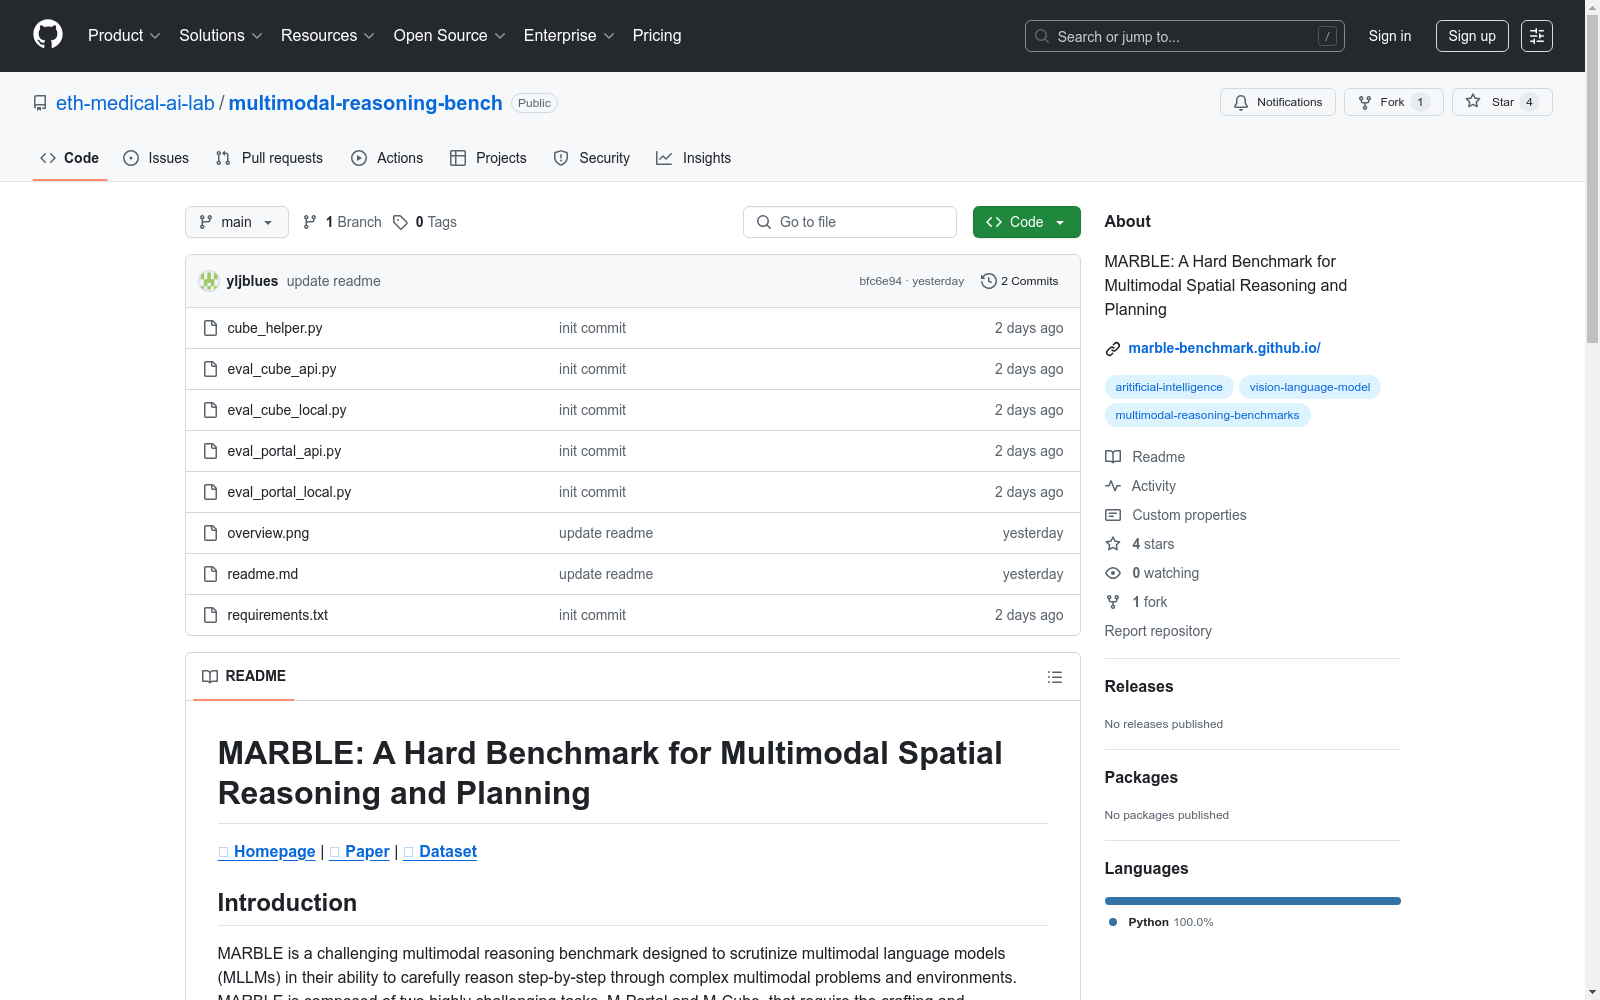Image resolution: width=1600 pixels, height=1000 pixels.
Task: Click the GitHub logo icon
Action: point(48,35)
